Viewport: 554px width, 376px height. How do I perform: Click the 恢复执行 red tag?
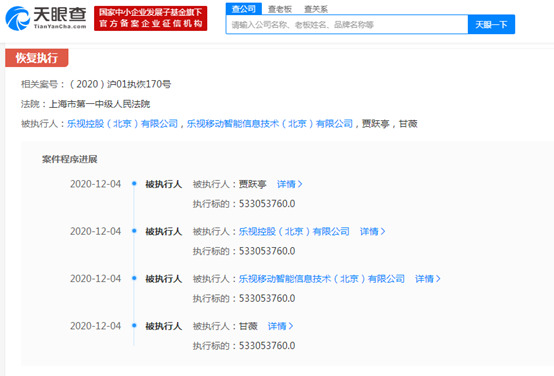[37, 58]
